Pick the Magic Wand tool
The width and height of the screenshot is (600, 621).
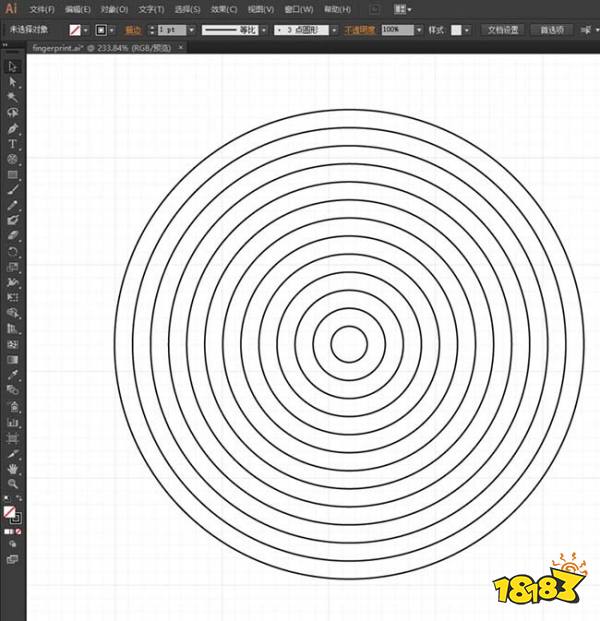point(13,97)
